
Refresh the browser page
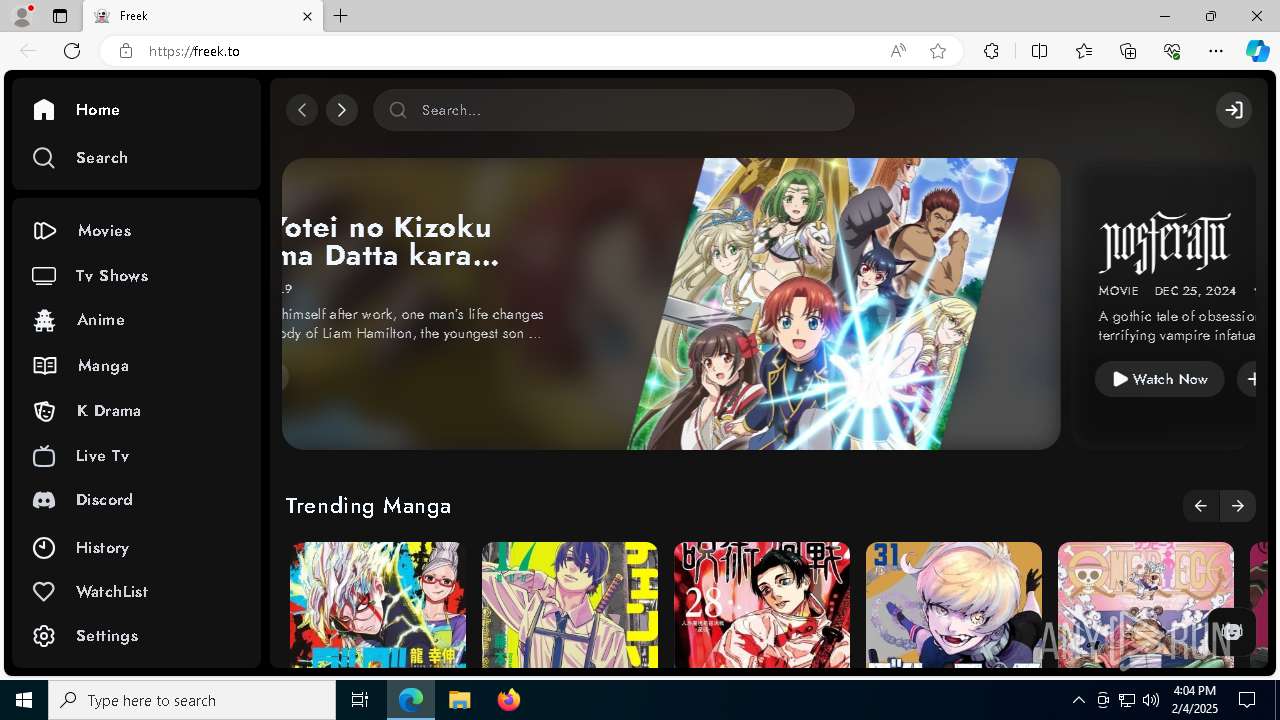(x=72, y=51)
